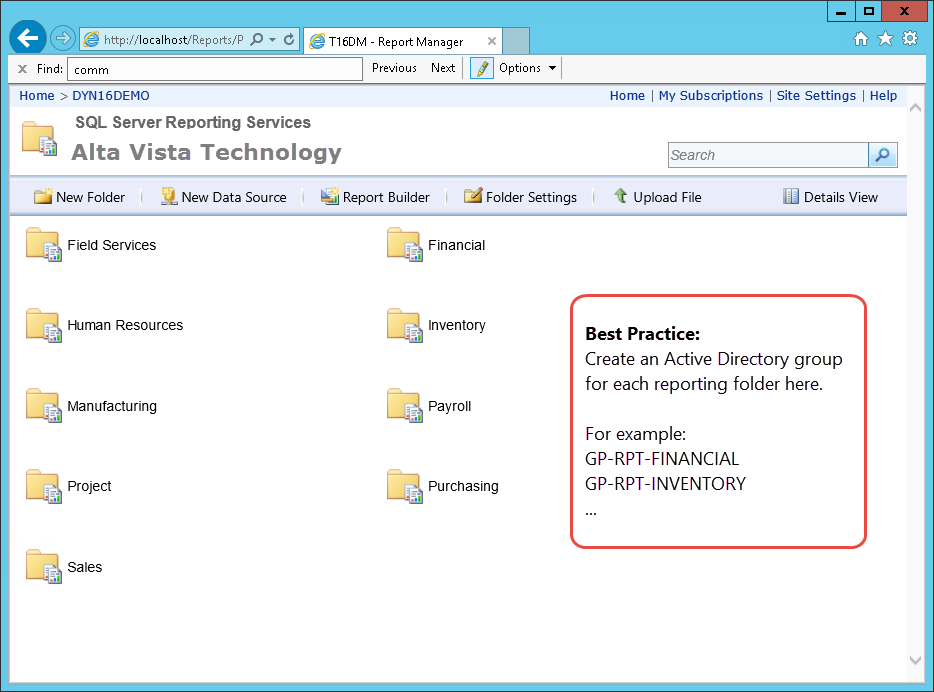This screenshot has width=934, height=692.
Task: Open the Inventory folder name link
Action: [x=457, y=325]
